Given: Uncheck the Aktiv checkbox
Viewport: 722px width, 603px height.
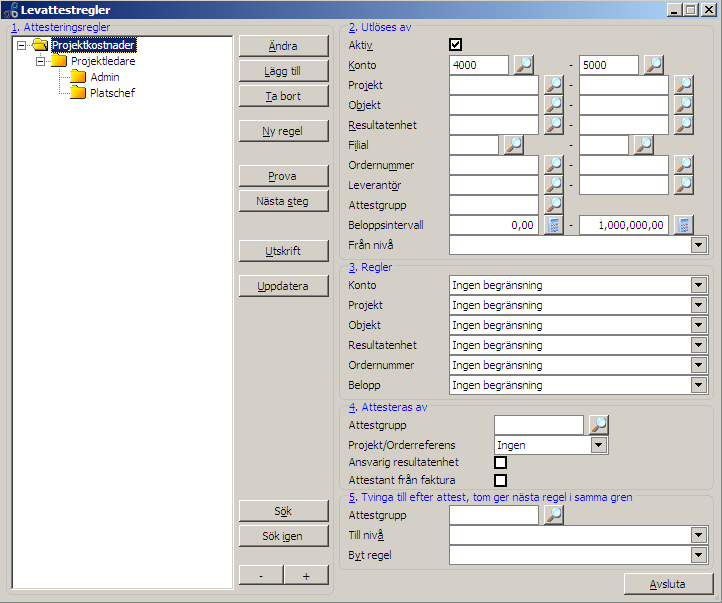Looking at the screenshot, I should [x=455, y=45].
